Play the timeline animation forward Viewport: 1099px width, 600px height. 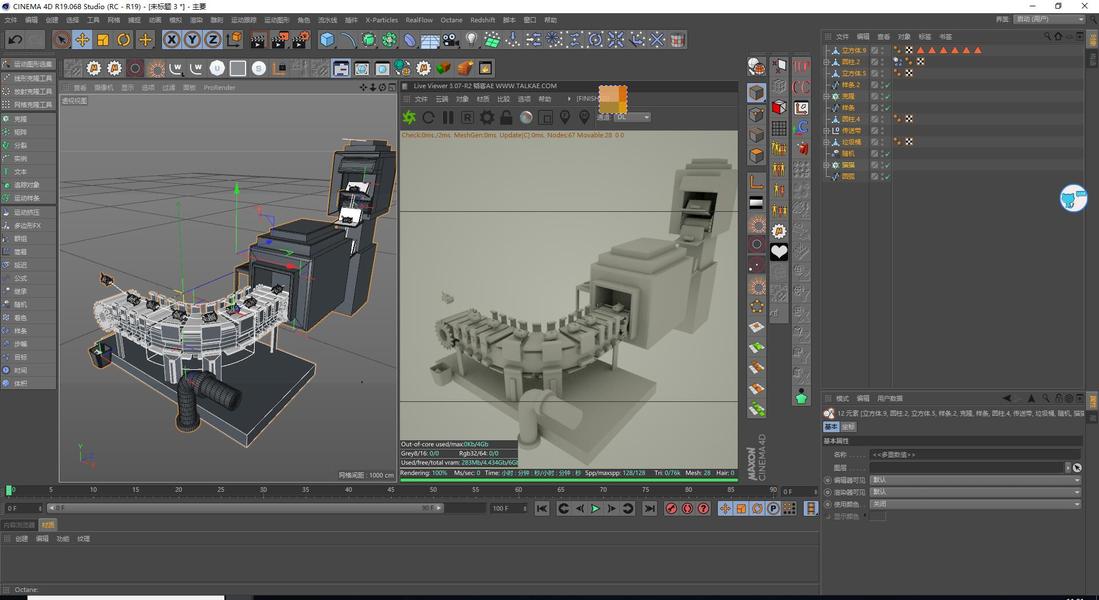pyautogui.click(x=596, y=508)
